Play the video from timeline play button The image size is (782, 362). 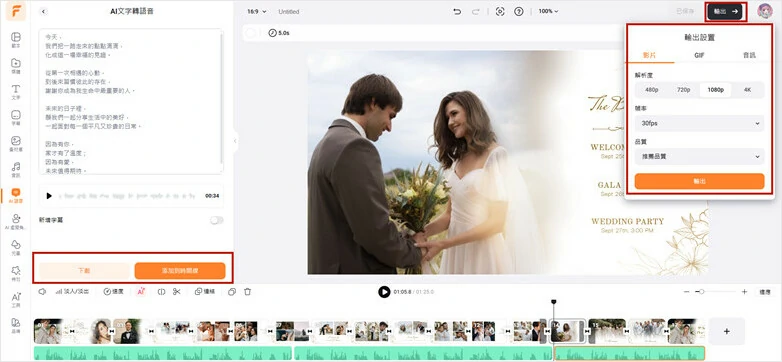click(x=384, y=292)
